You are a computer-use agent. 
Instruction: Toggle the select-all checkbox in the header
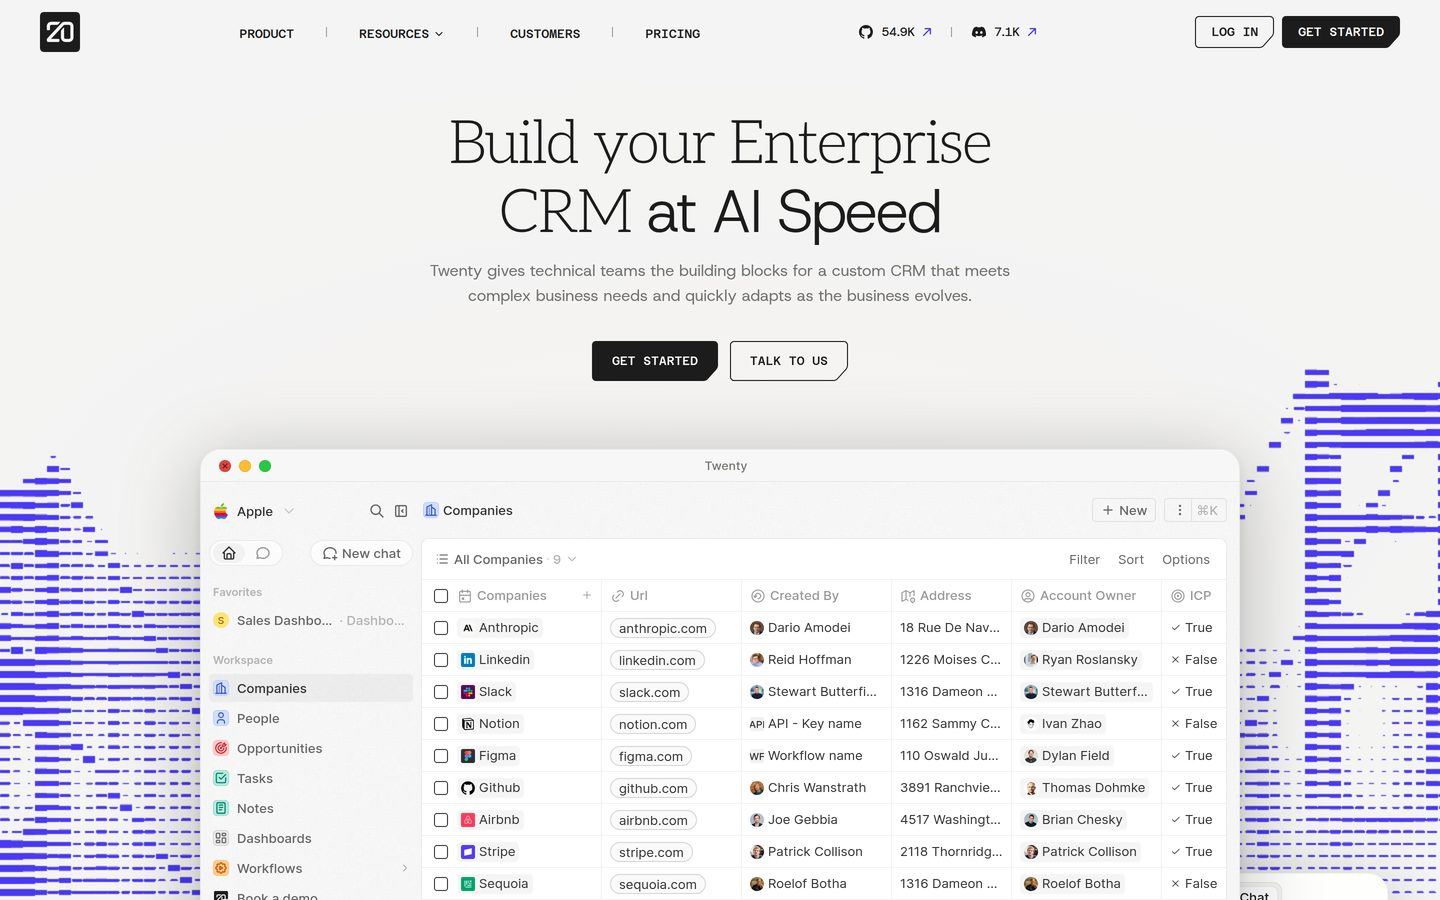pyautogui.click(x=441, y=596)
